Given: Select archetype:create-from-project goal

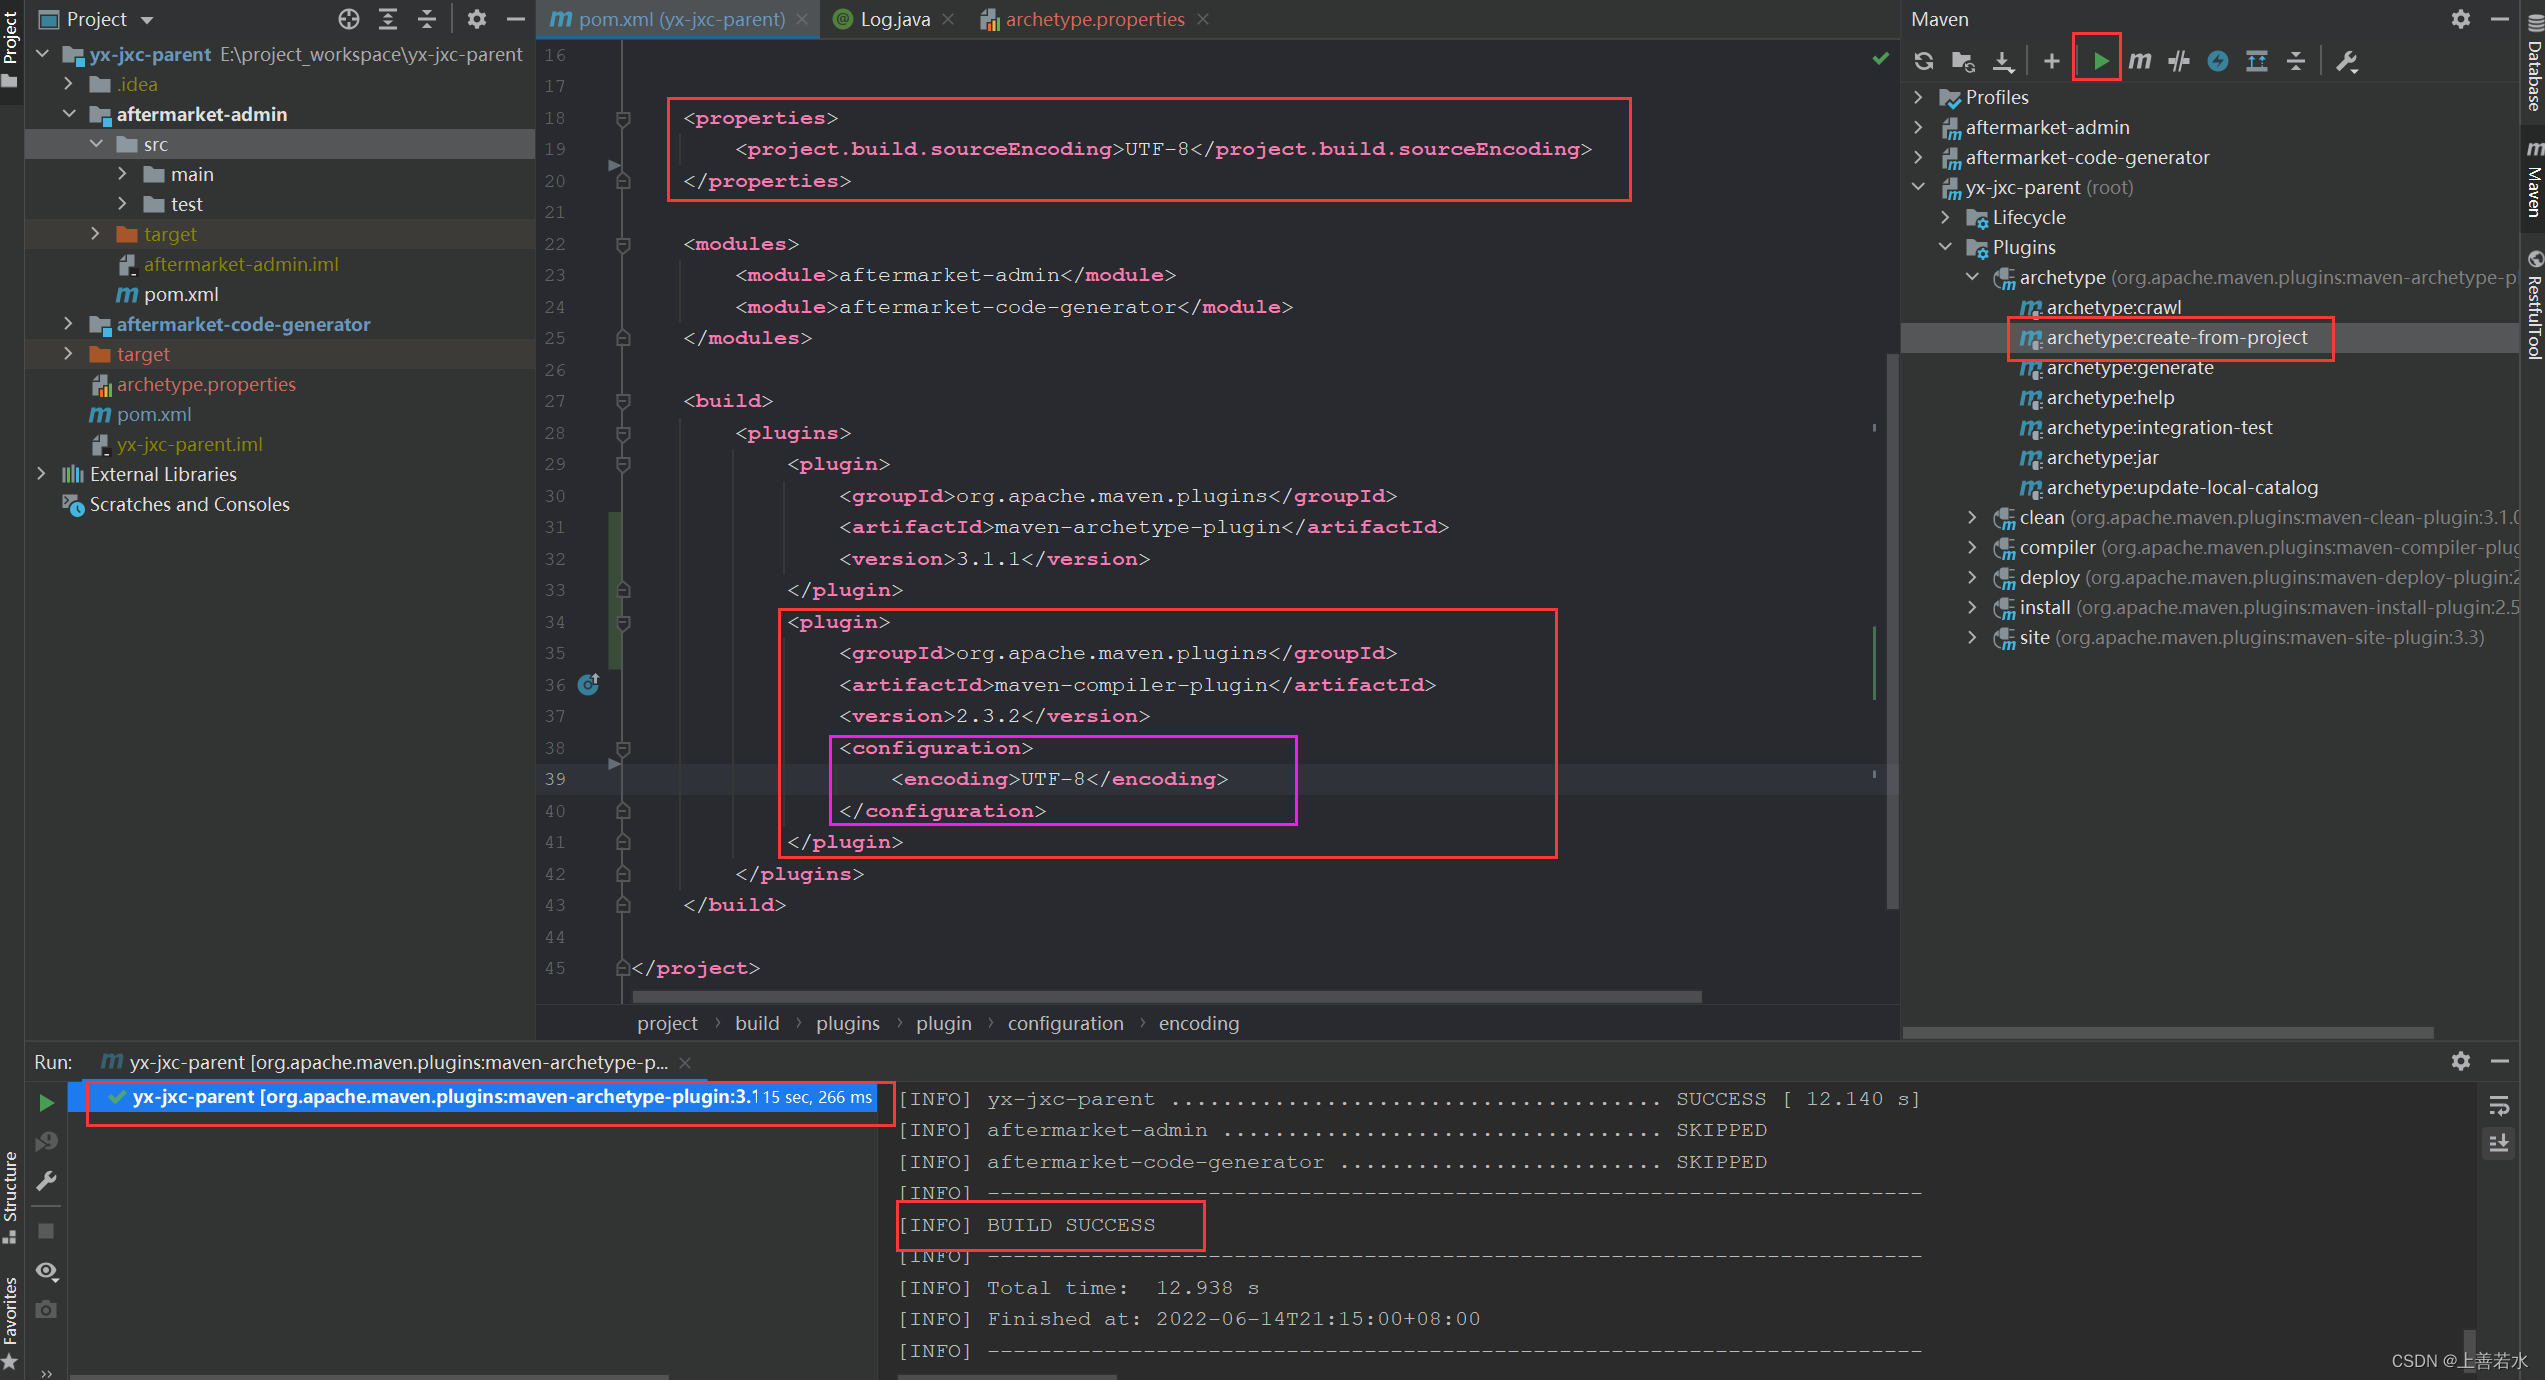Looking at the screenshot, I should (x=2176, y=337).
